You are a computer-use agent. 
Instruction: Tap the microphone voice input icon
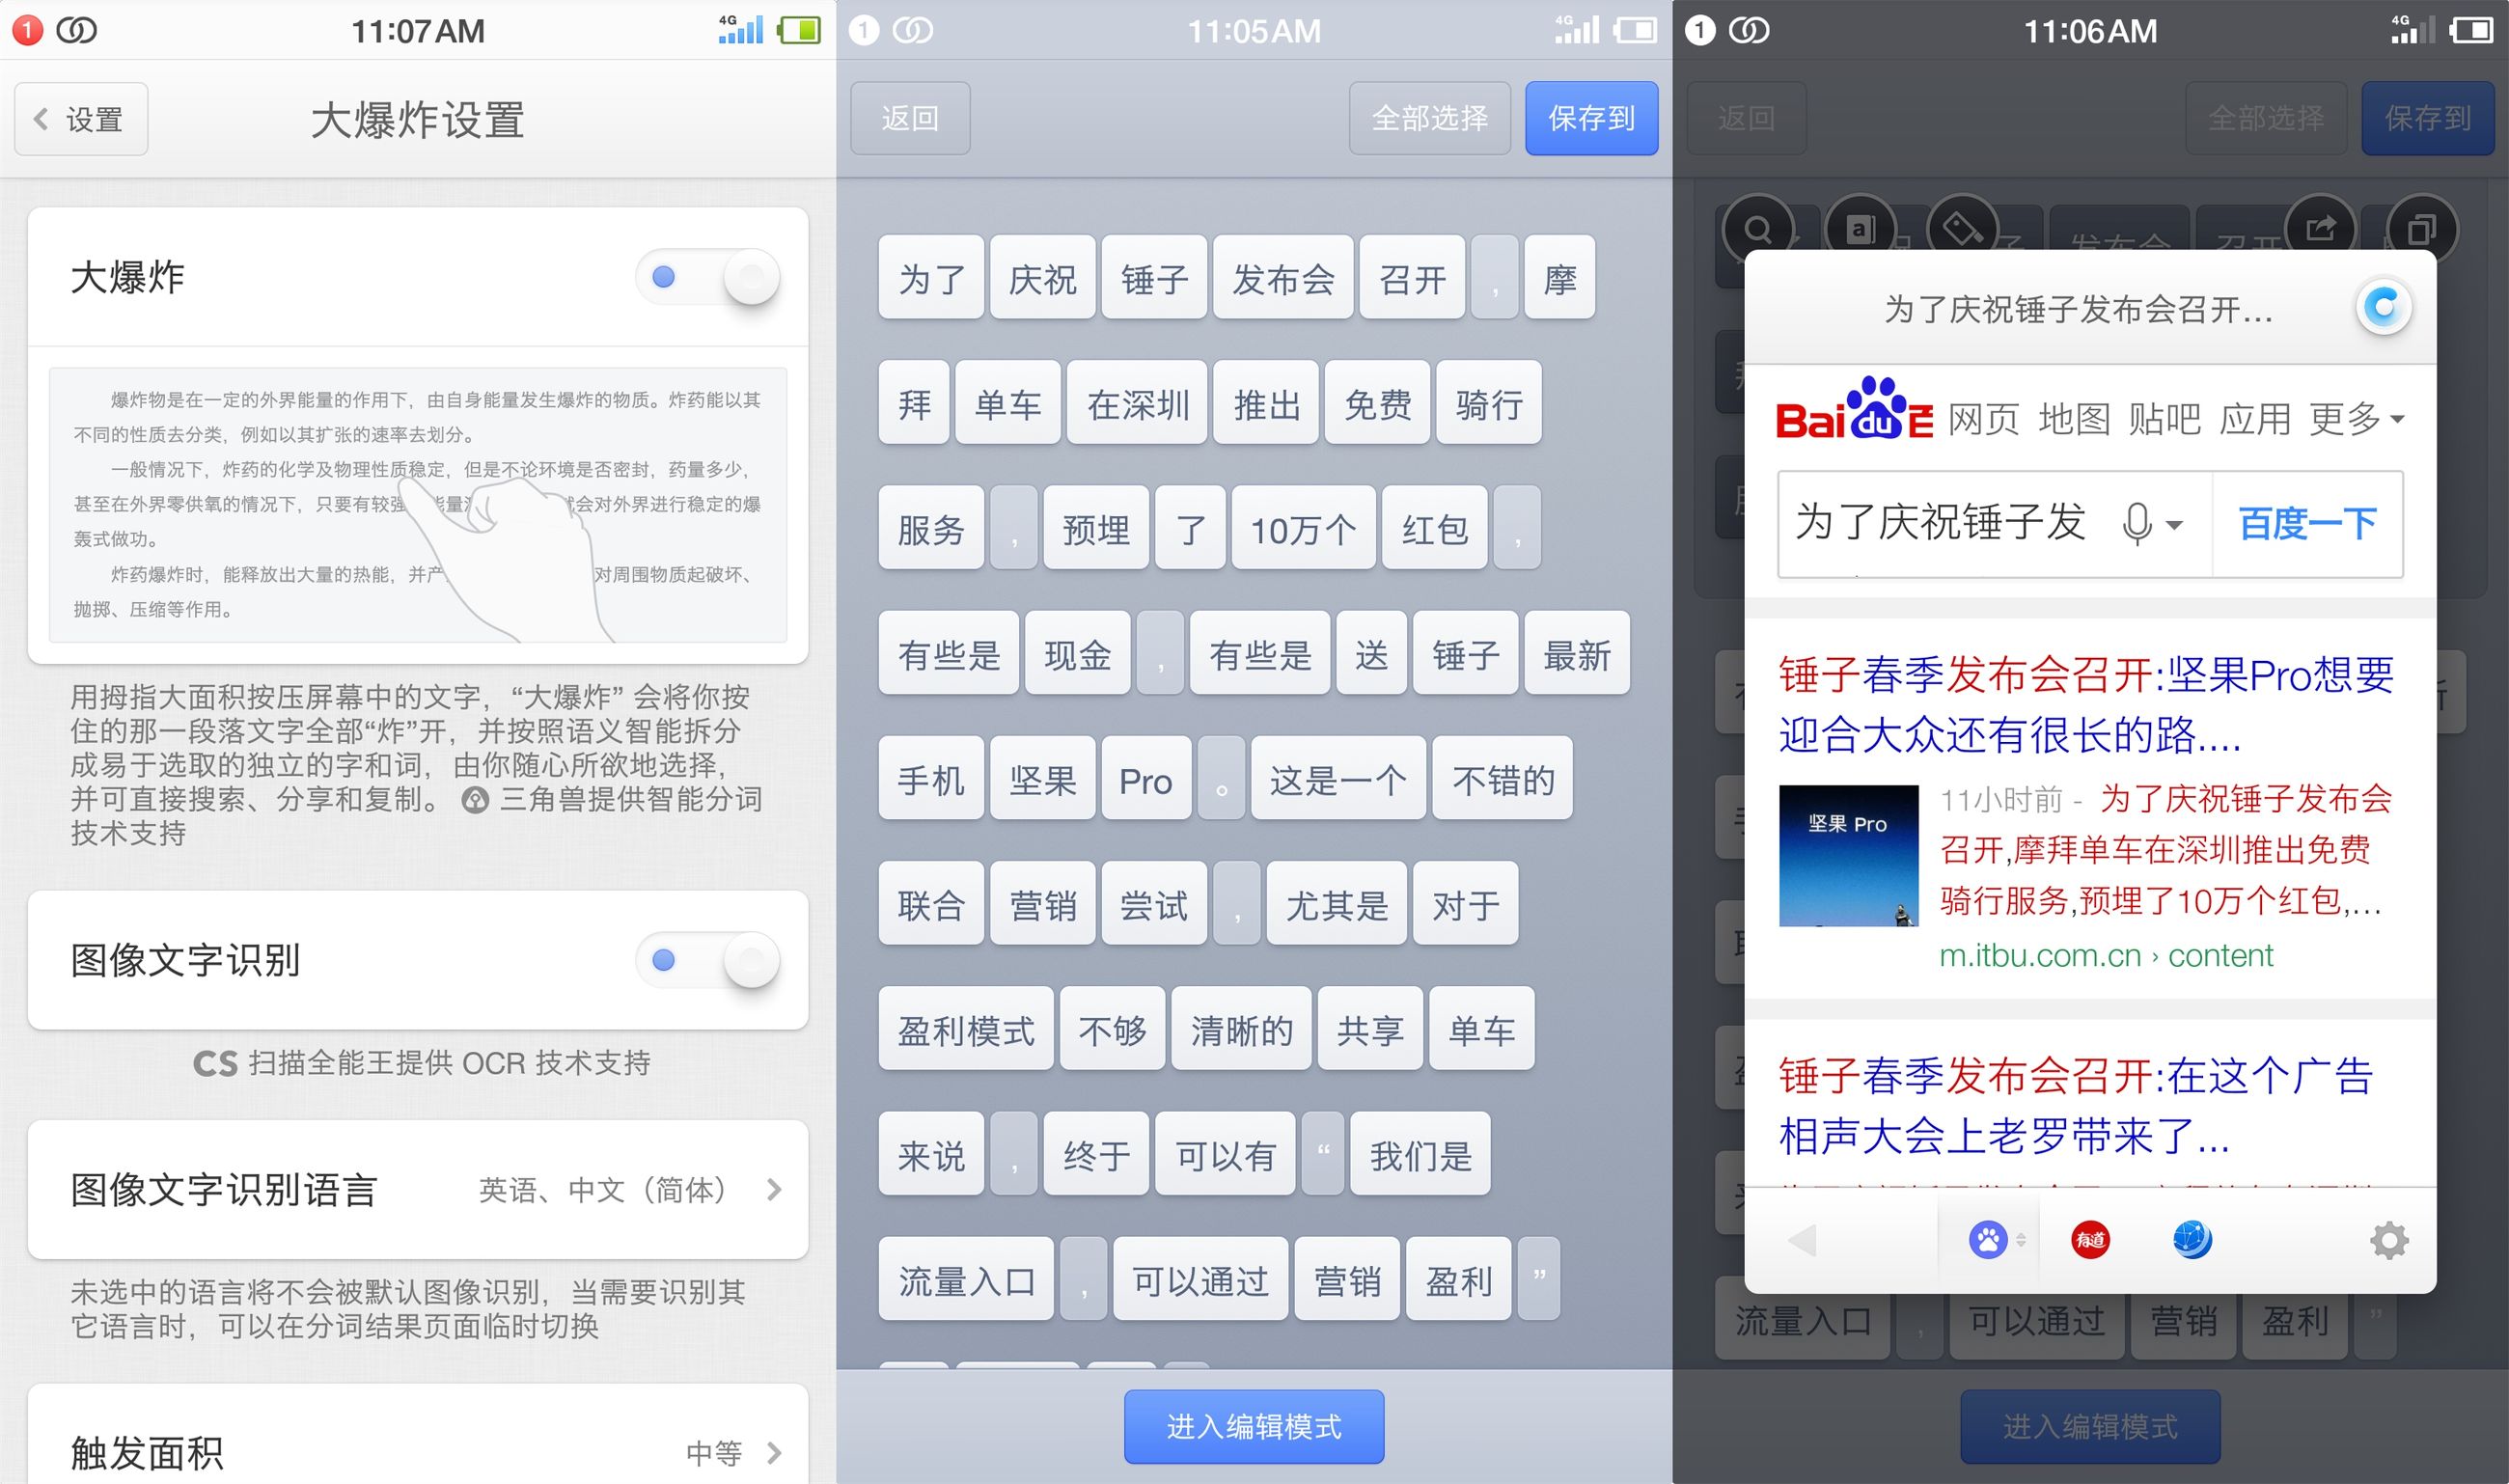point(2136,523)
